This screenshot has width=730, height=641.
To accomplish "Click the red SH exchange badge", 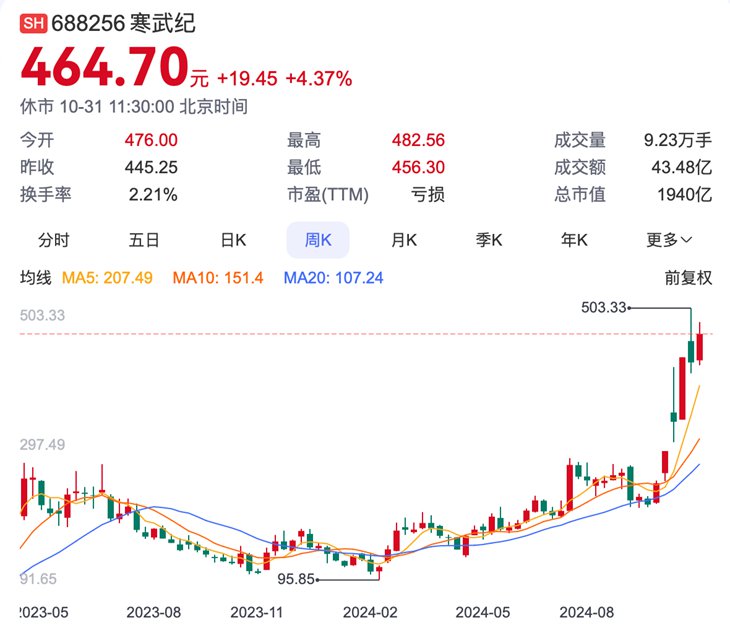I will click(x=33, y=23).
